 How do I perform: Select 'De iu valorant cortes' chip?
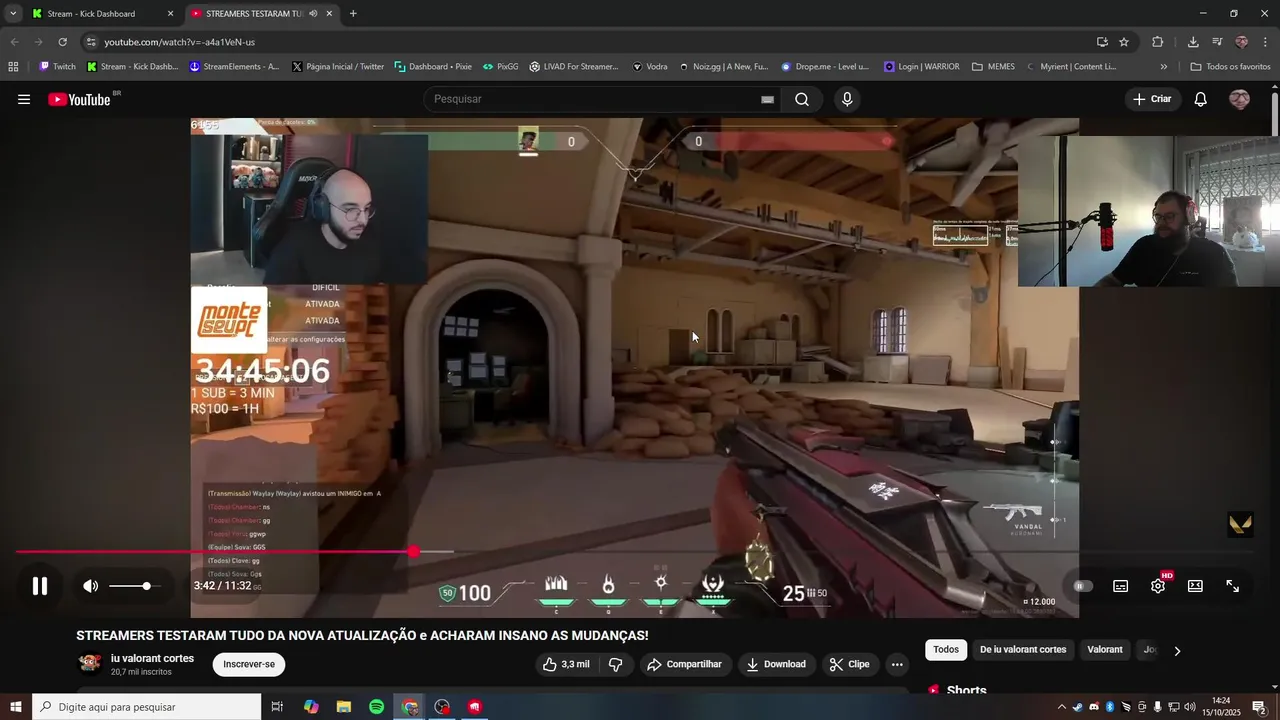1023,650
